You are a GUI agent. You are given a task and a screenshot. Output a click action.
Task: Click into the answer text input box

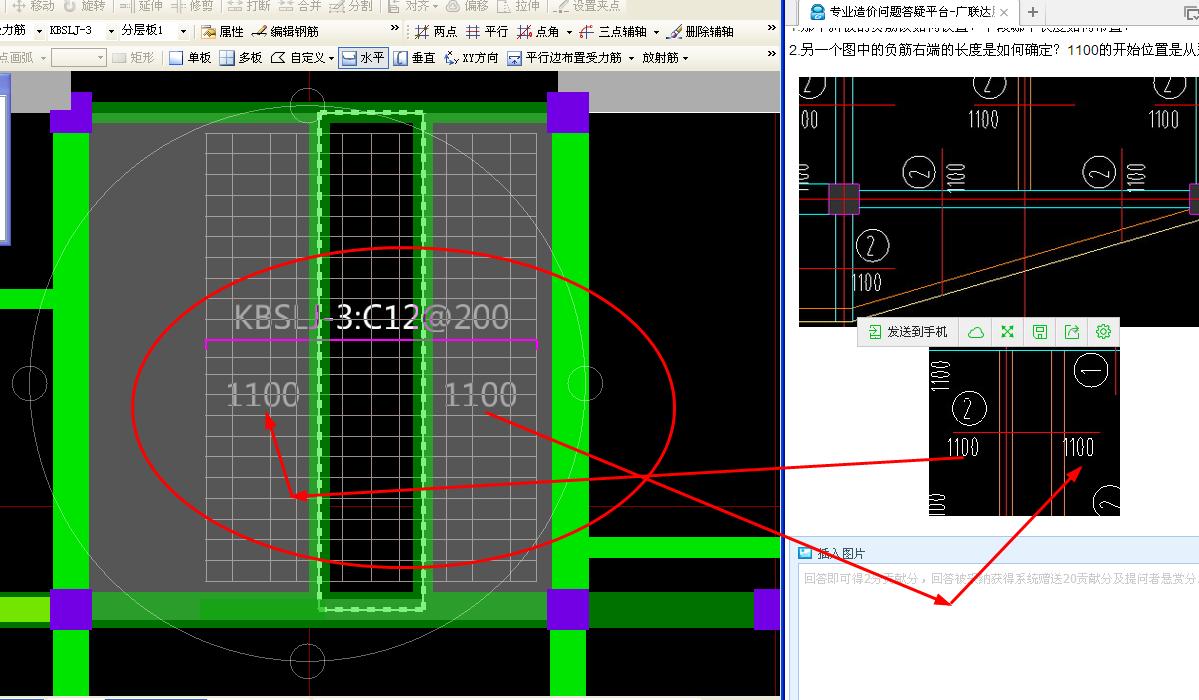[998, 631]
